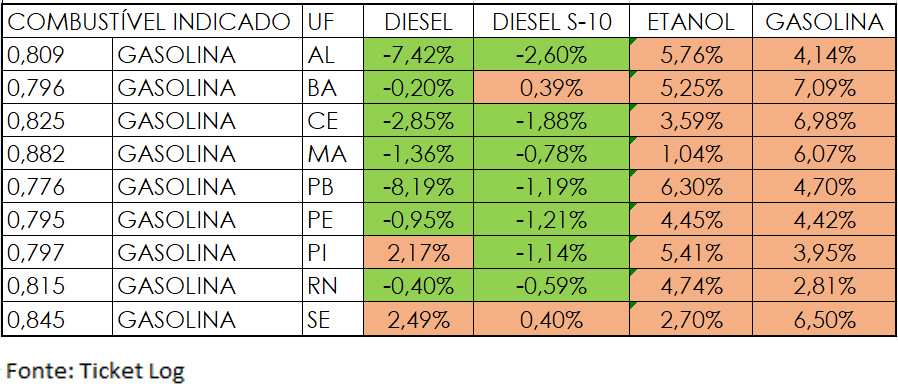Click the GASOLINA column header on the right
Screen dimensions: 898x391
[824, 22]
